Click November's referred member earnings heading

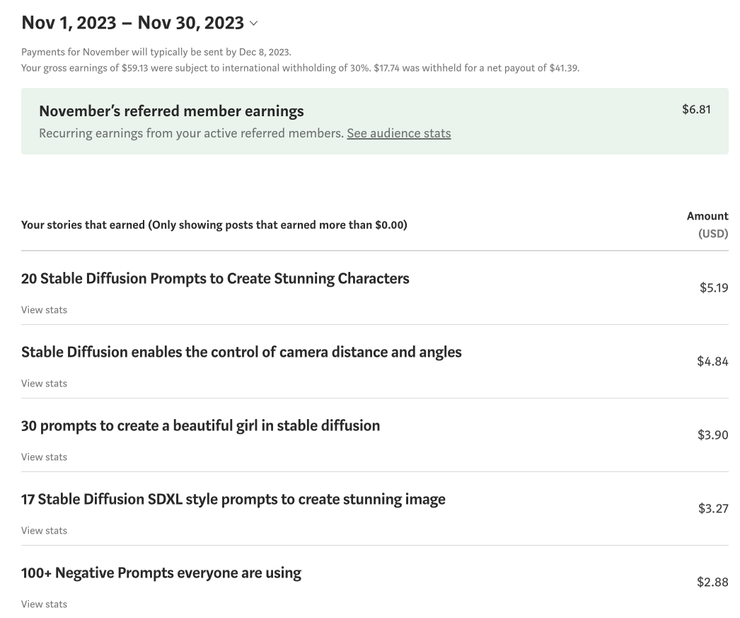[171, 111]
